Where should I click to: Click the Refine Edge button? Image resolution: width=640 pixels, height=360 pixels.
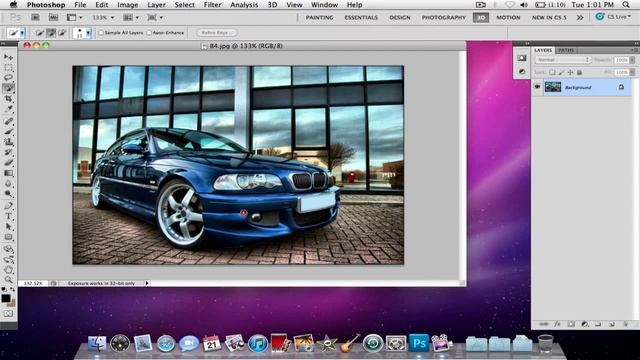[217, 33]
